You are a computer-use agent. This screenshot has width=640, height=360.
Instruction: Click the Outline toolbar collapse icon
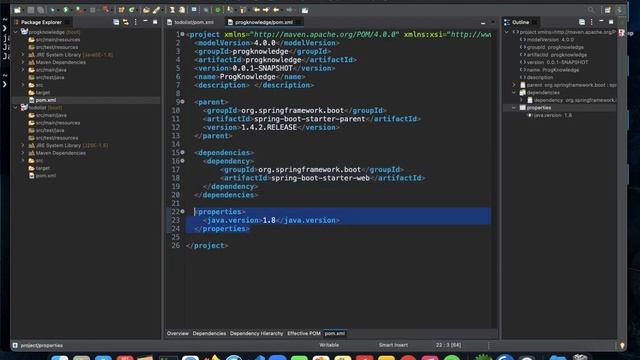(582, 22)
